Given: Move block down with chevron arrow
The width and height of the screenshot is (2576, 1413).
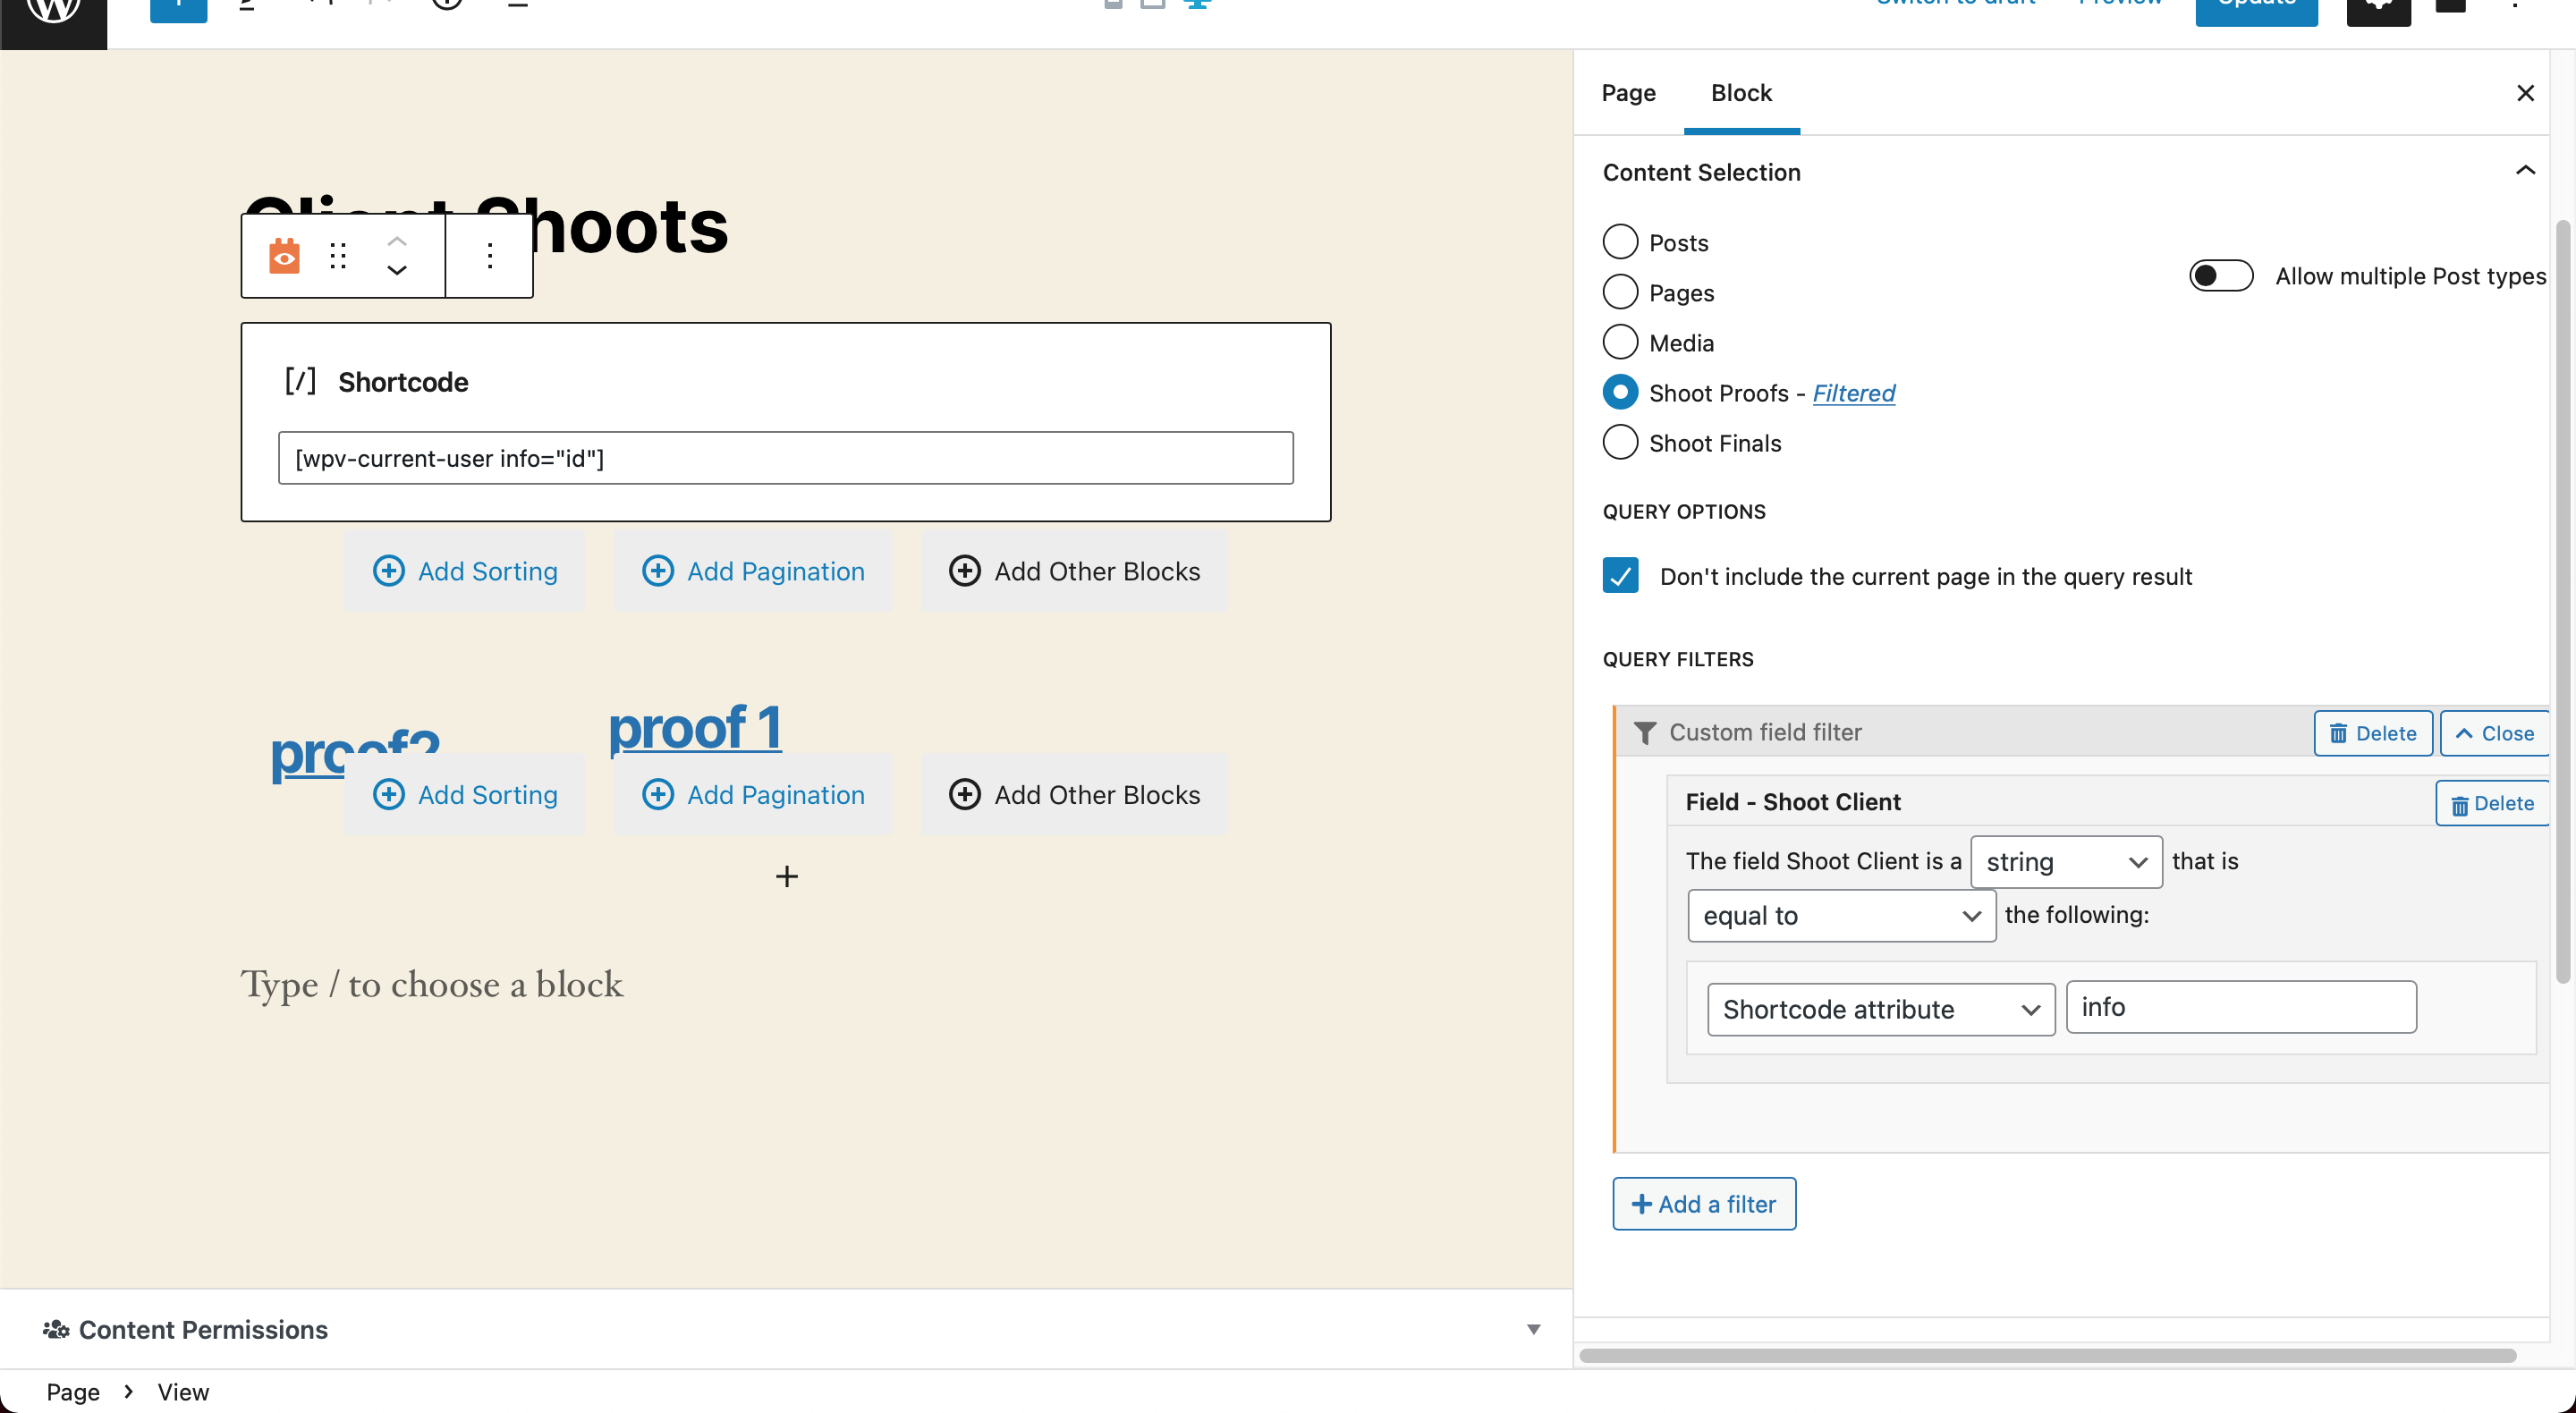Looking at the screenshot, I should pos(397,271).
